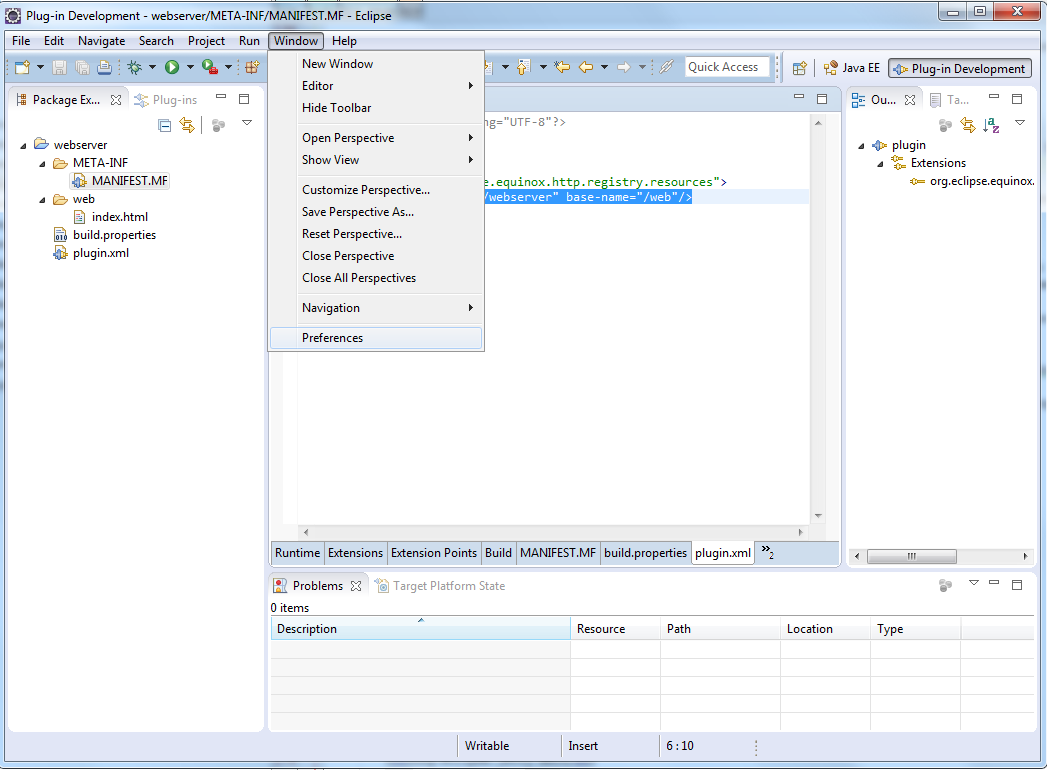Maximize the Package Explorer panel
This screenshot has height=770, width=1047.
pos(244,99)
